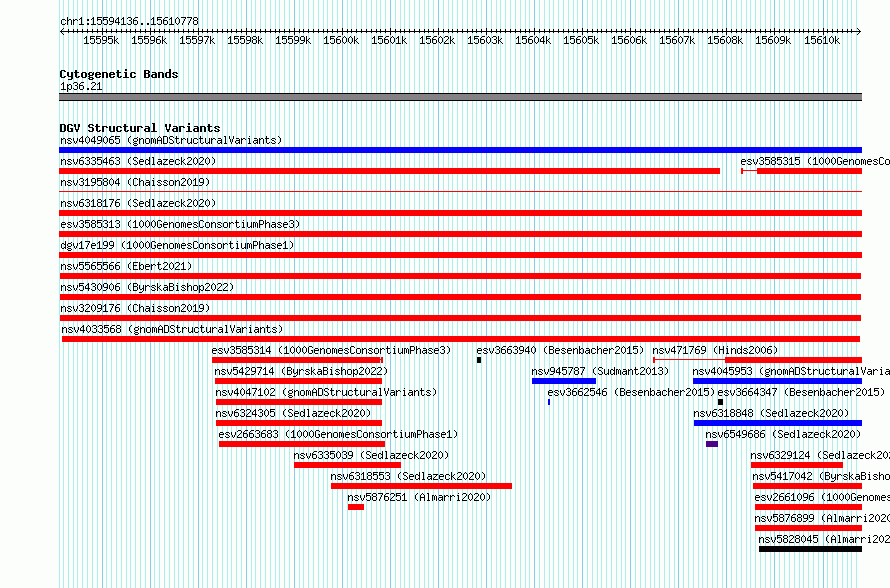Click the nsv4049065 gnomAD variant label
This screenshot has height=588, width=890.
[171, 140]
